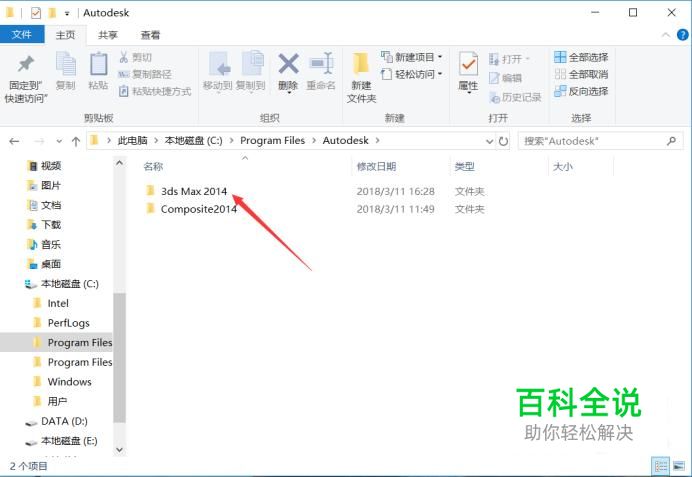Switch to the Details view icon in status bar
Image resolution: width=692 pixels, height=477 pixels.
[661, 466]
